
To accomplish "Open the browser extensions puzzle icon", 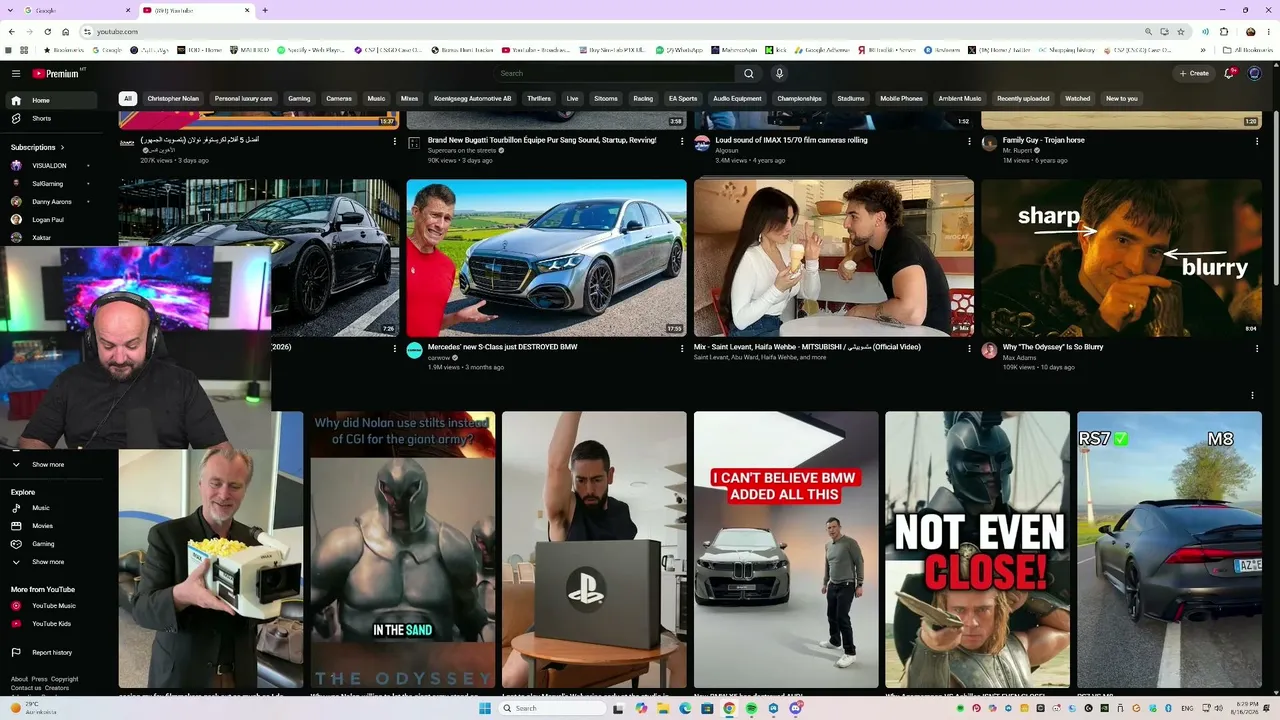I will tap(1224, 32).
